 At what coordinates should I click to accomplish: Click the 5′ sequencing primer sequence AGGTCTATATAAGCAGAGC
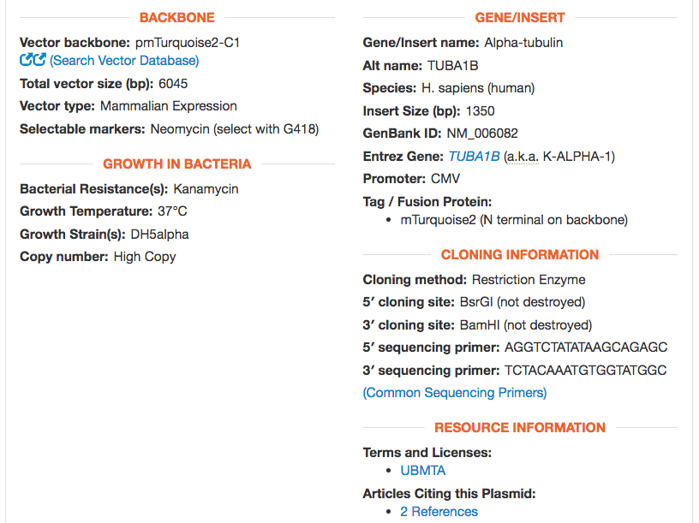(586, 347)
